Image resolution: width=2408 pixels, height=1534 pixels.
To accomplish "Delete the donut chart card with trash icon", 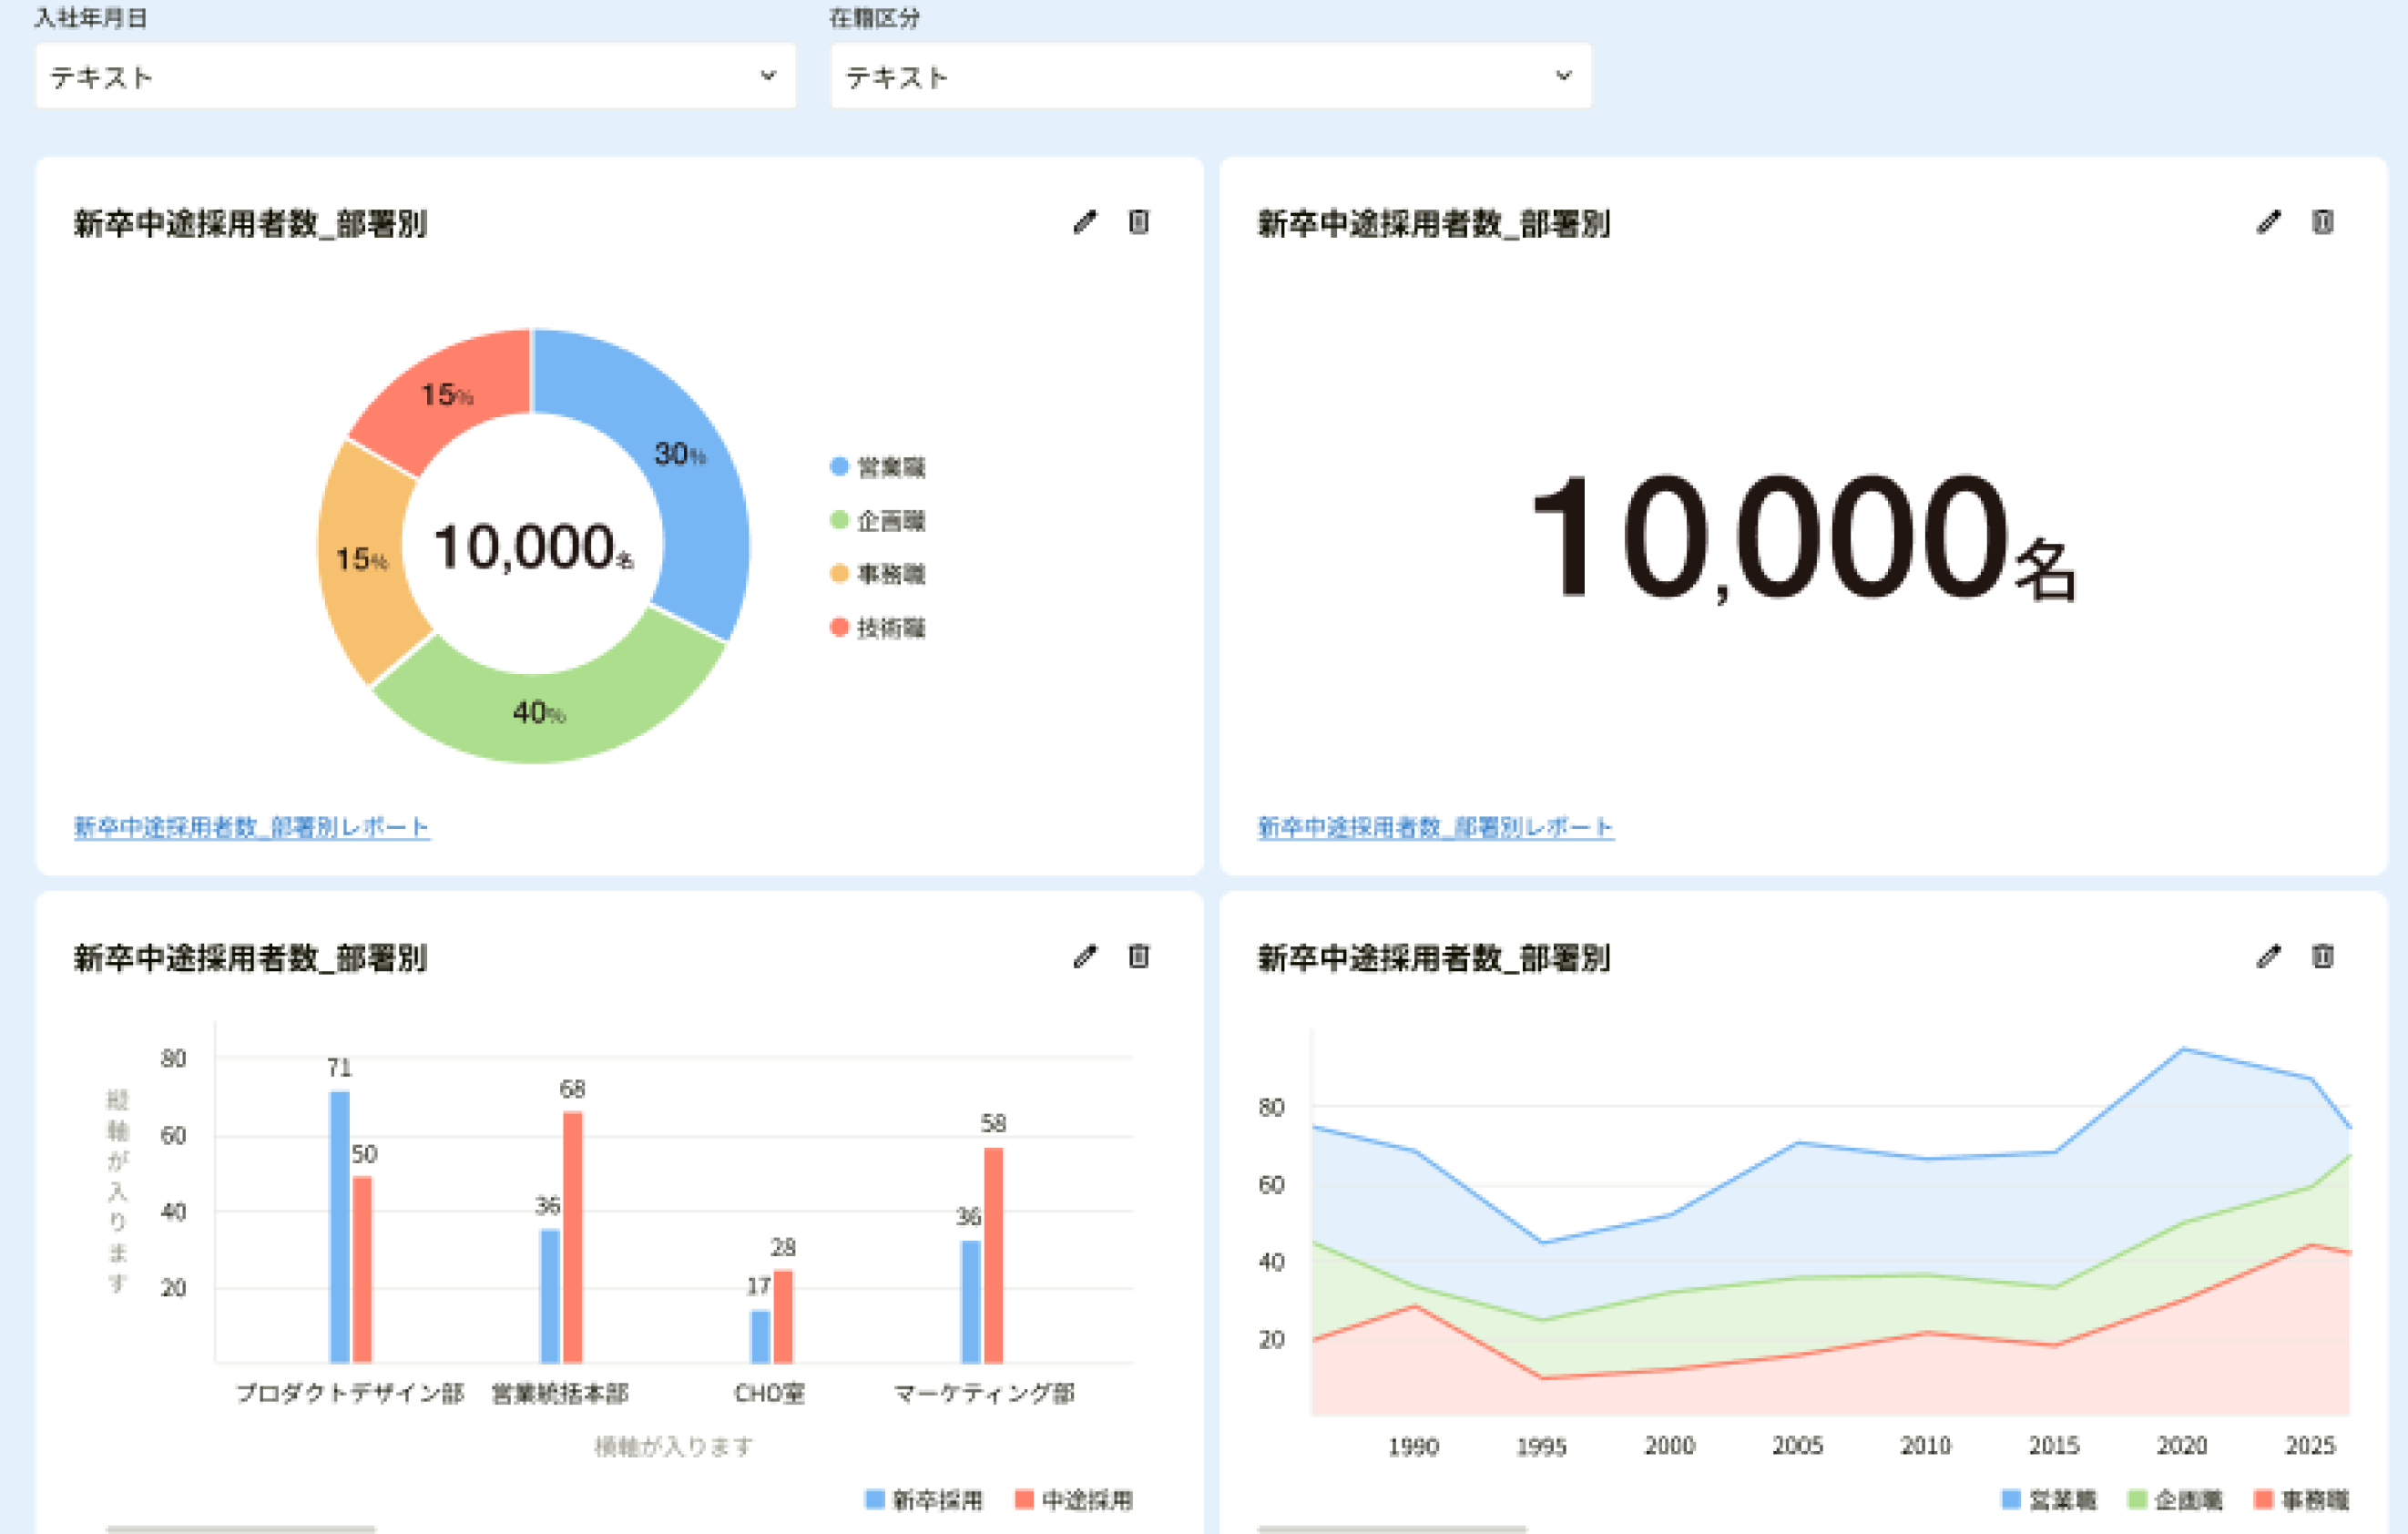I will (1139, 222).
